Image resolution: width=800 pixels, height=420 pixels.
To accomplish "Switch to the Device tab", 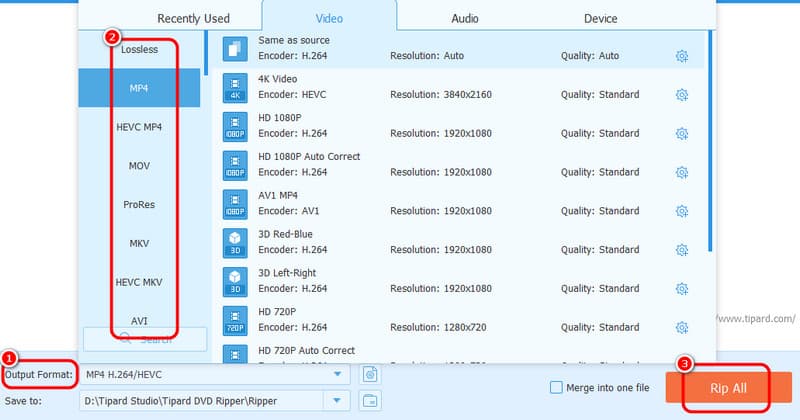I will point(601,18).
